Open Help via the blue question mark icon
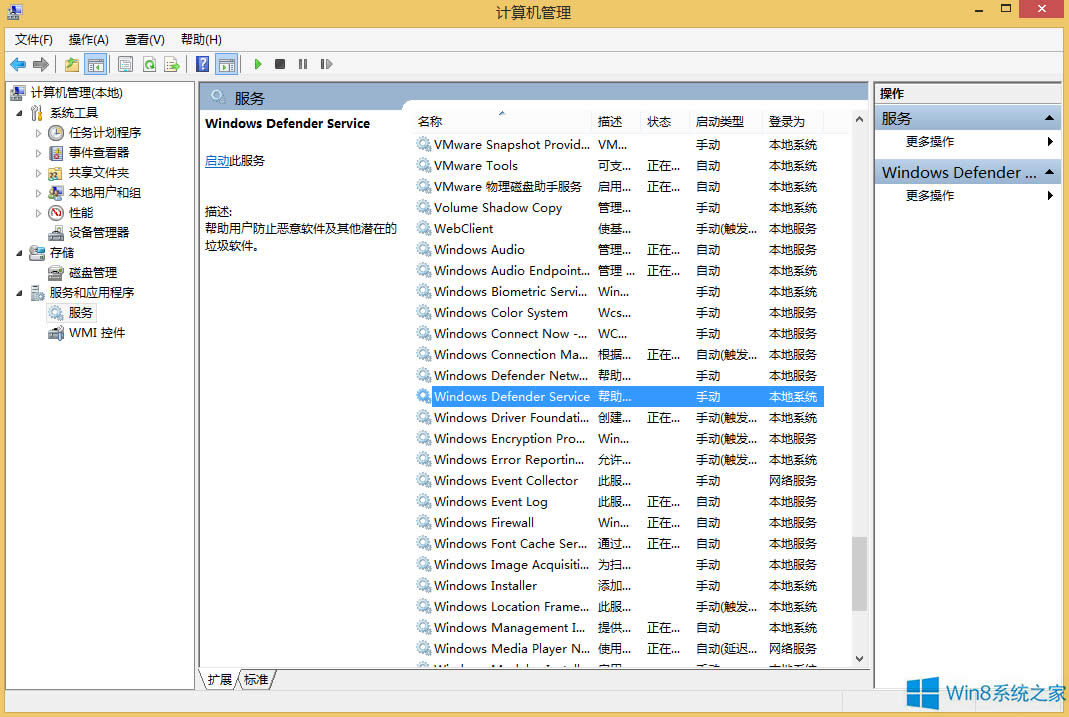1069x717 pixels. (x=202, y=64)
